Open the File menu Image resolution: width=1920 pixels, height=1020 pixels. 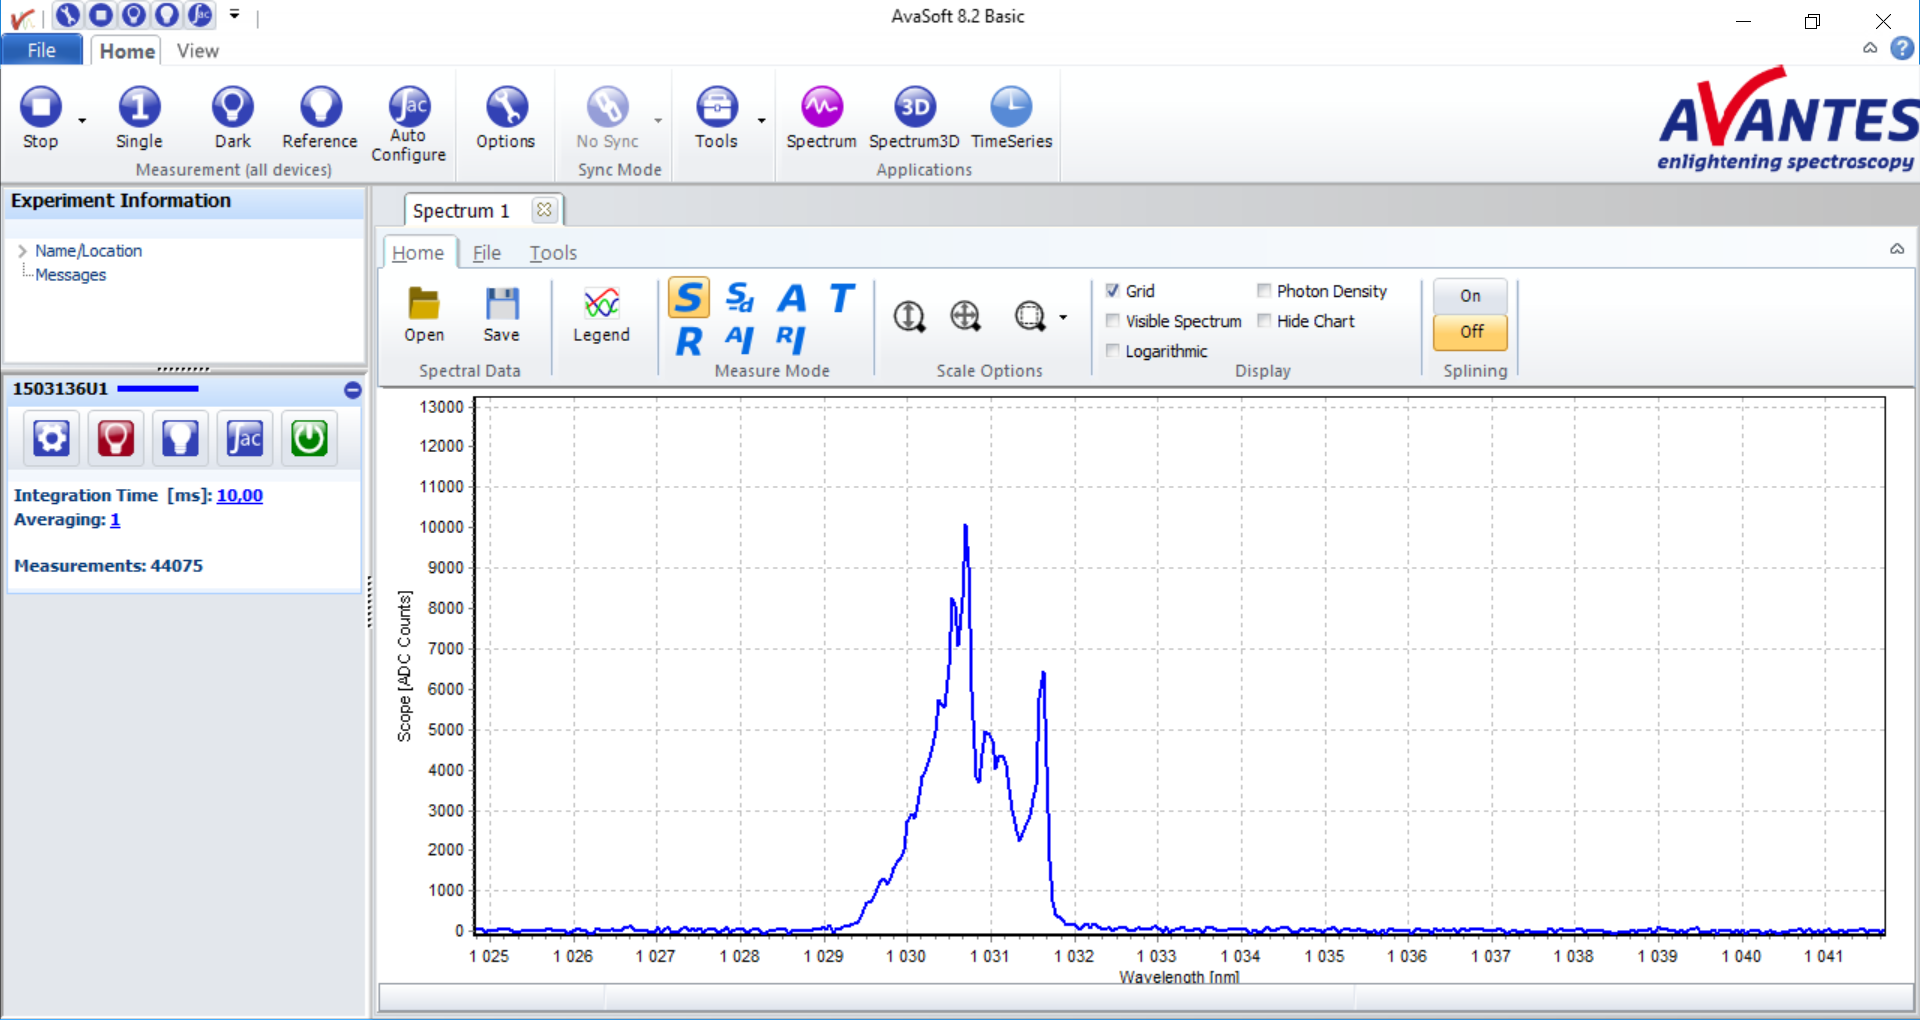41,51
